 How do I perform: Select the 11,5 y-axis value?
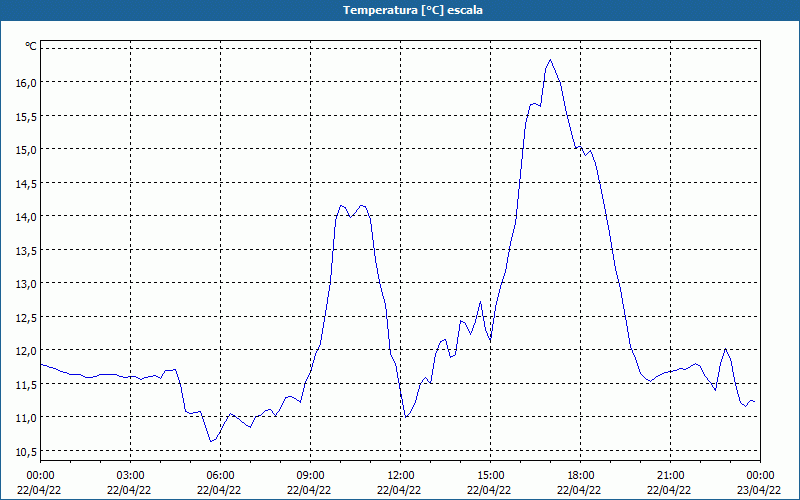[27, 385]
